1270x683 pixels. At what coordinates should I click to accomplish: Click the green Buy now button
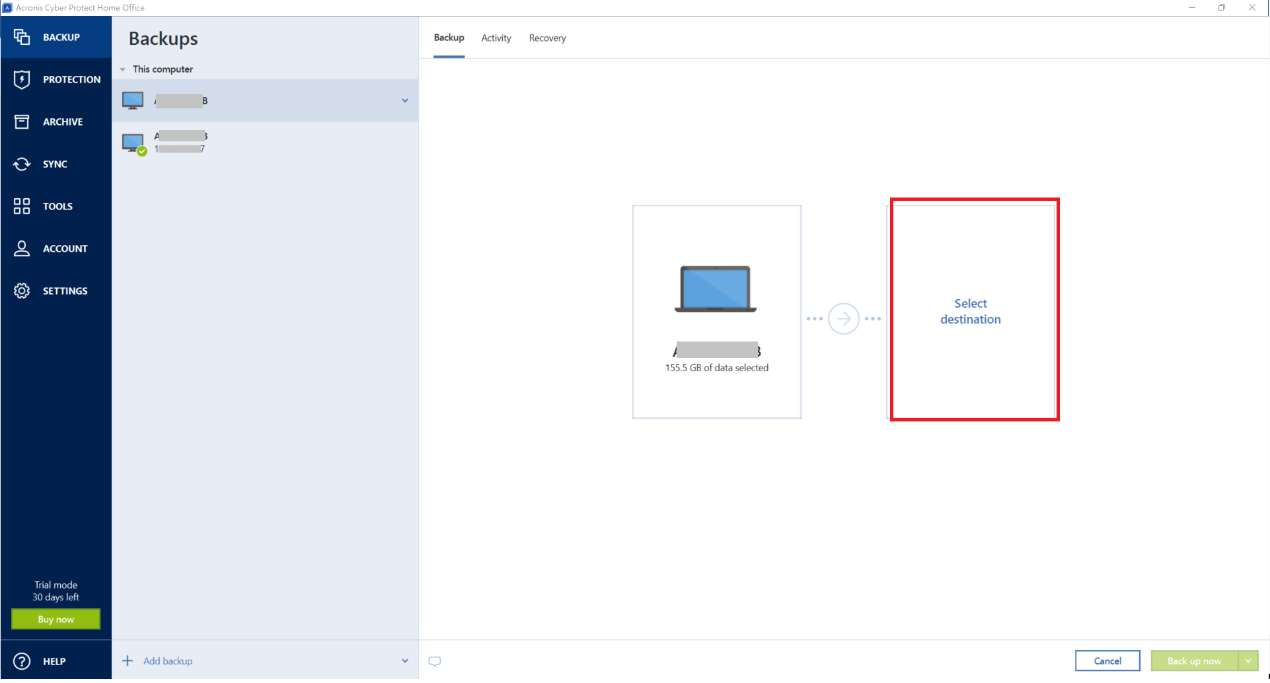tap(56, 619)
